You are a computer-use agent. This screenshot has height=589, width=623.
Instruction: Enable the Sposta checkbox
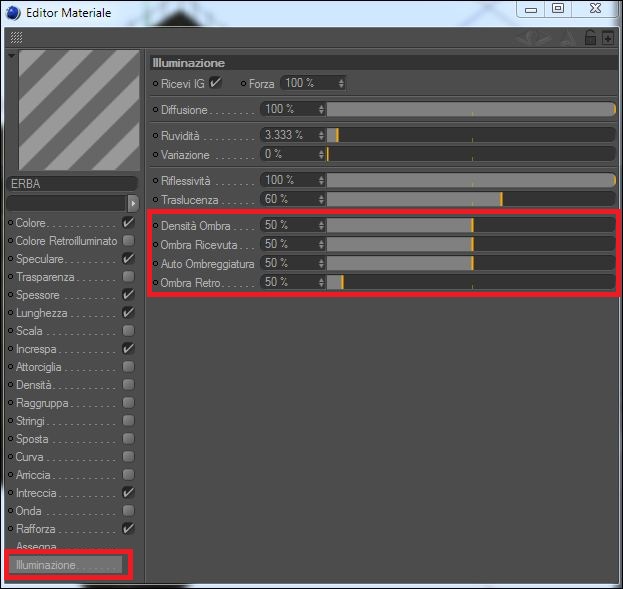coord(128,438)
